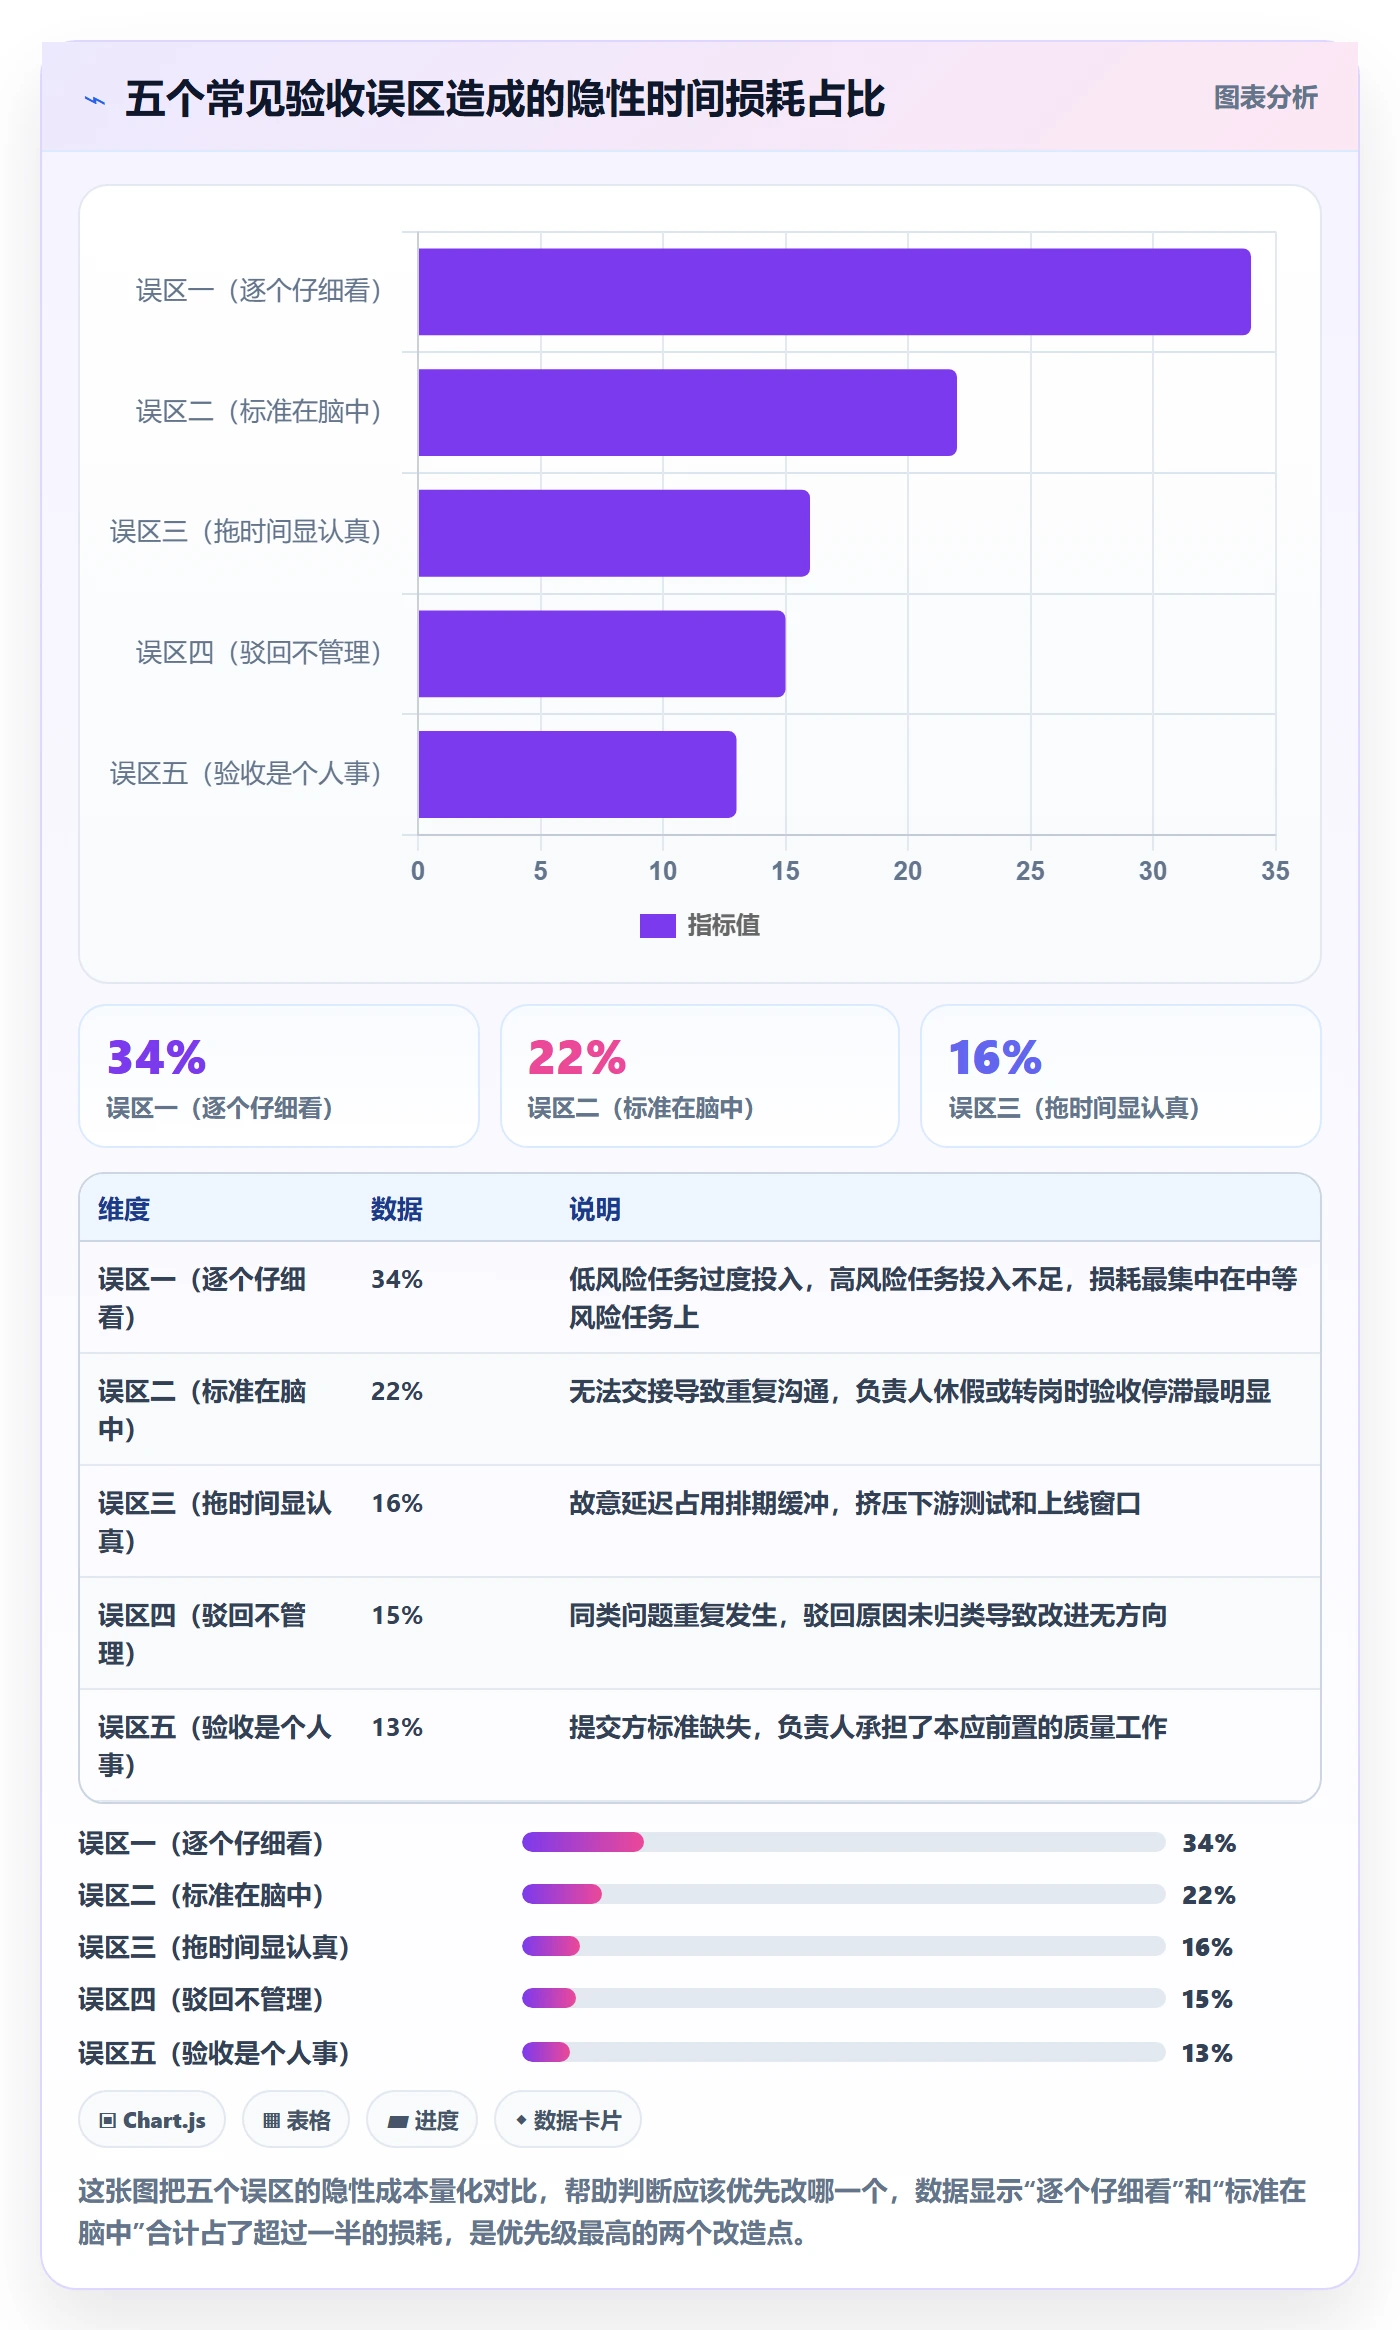Click the 指标值 legend label text

[x=724, y=926]
